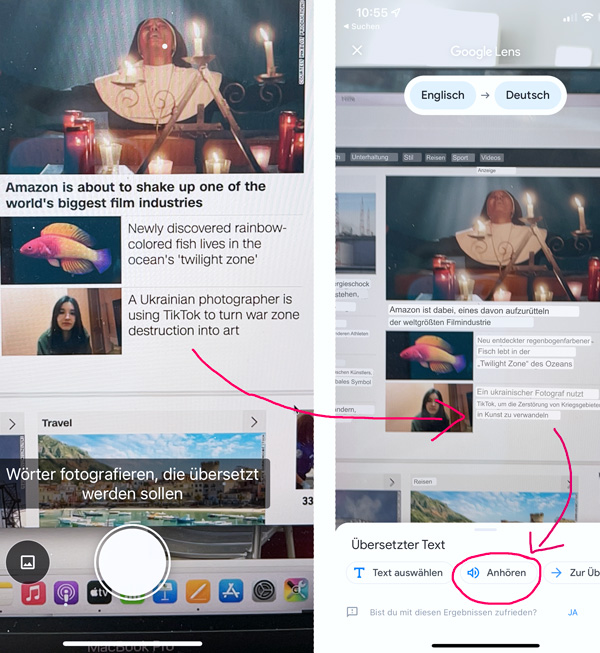Select the Videos tab in translated page
This screenshot has height=653, width=600.
[x=491, y=157]
